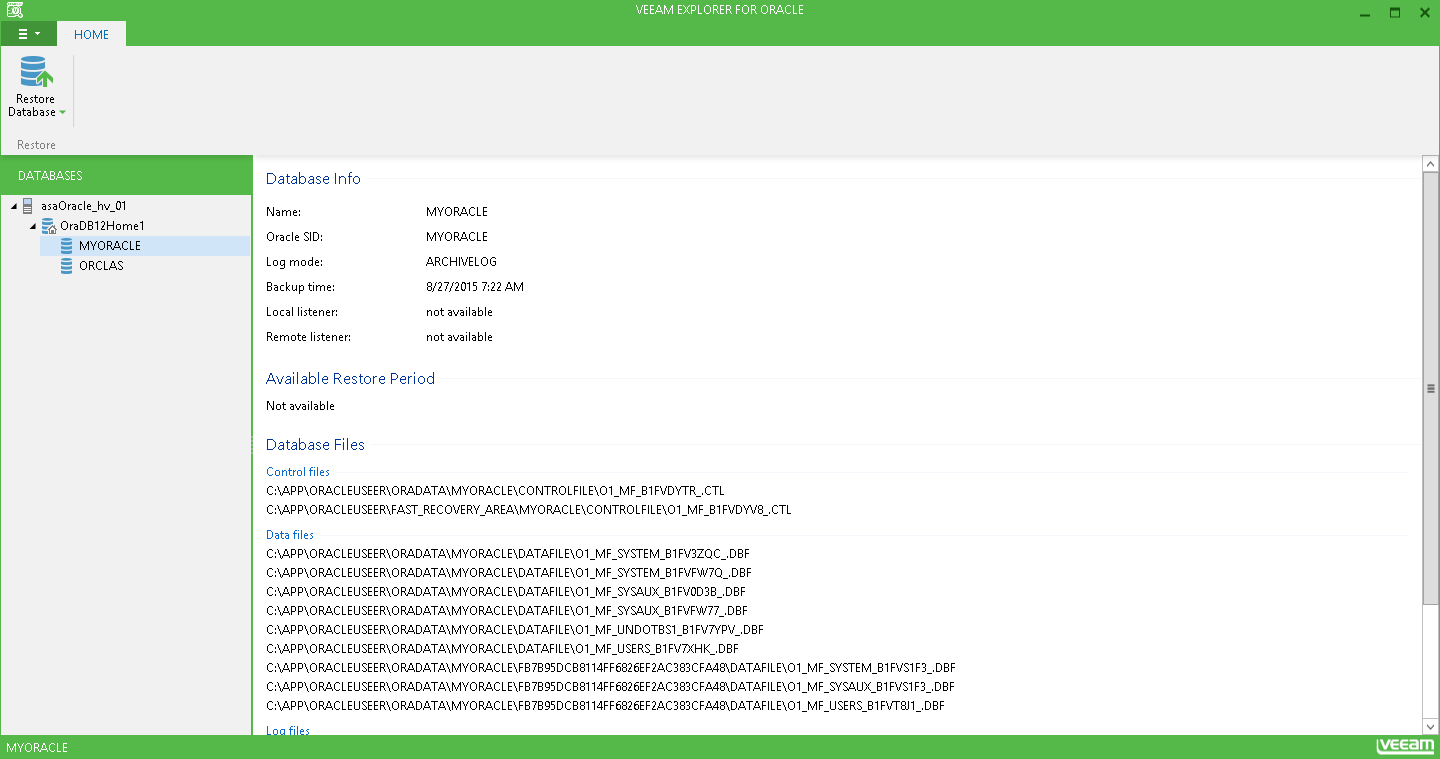The width and height of the screenshot is (1440, 759).
Task: Click the ARCHIVELOG log mode value
Action: click(461, 262)
